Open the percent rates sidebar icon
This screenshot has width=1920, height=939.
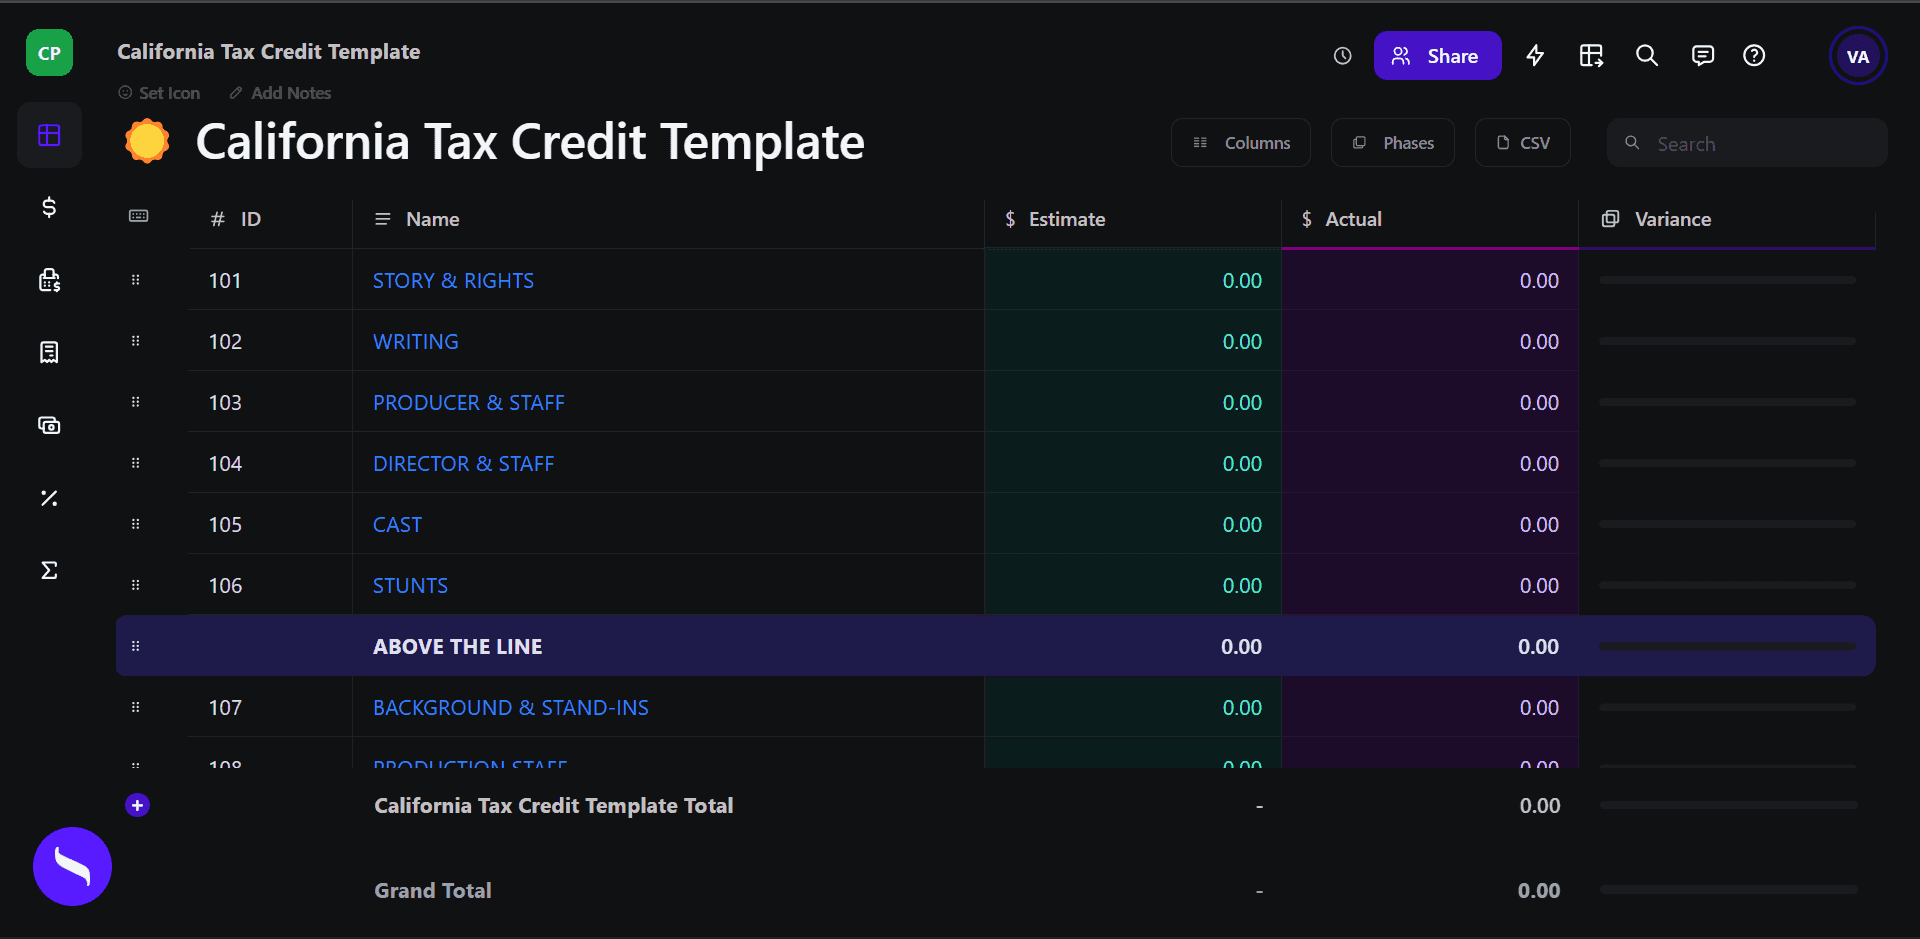(x=49, y=498)
